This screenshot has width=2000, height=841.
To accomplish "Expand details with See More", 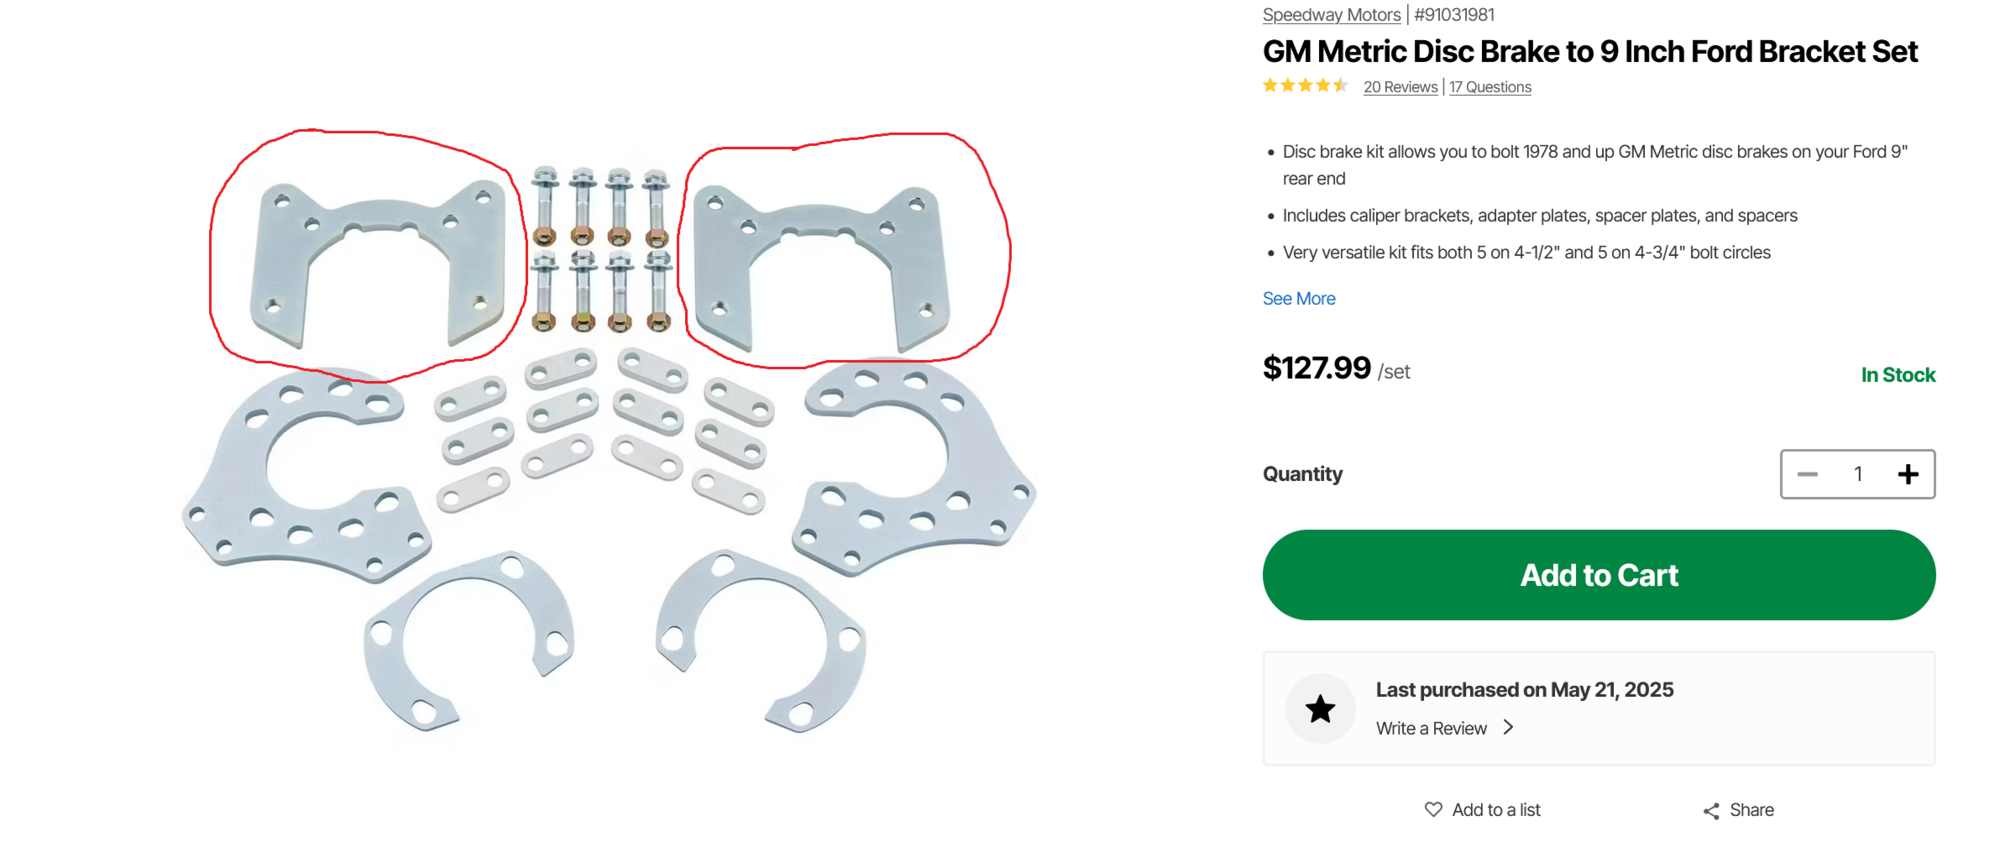I will coord(1299,299).
